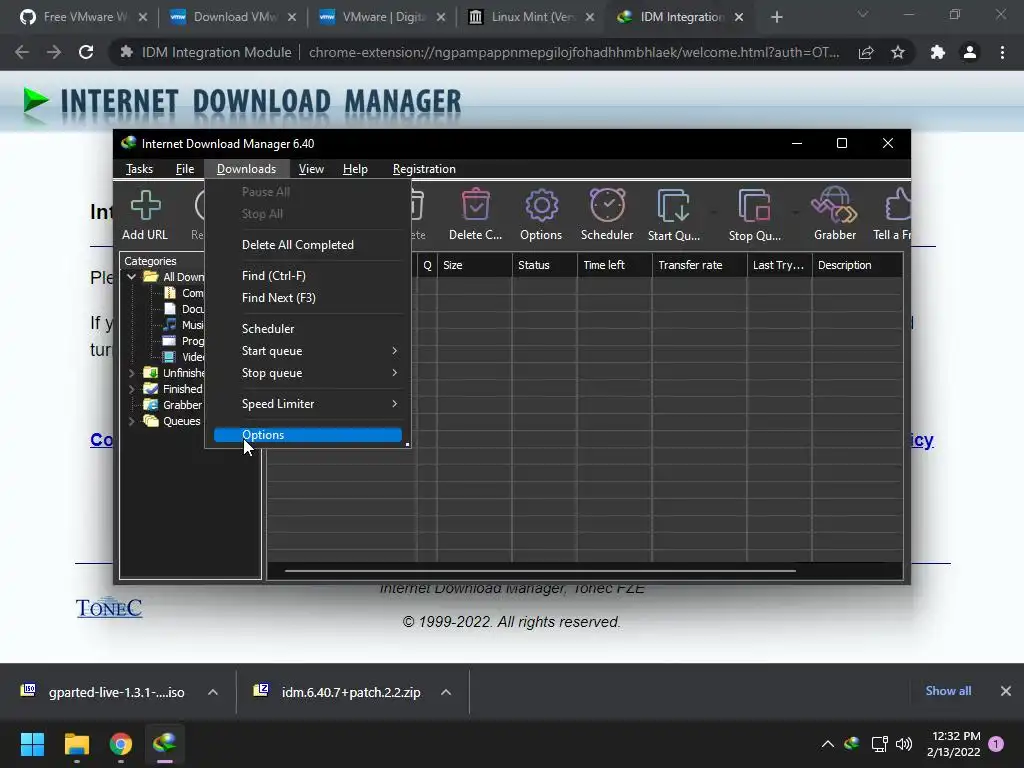Open the Help menu

[355, 168]
